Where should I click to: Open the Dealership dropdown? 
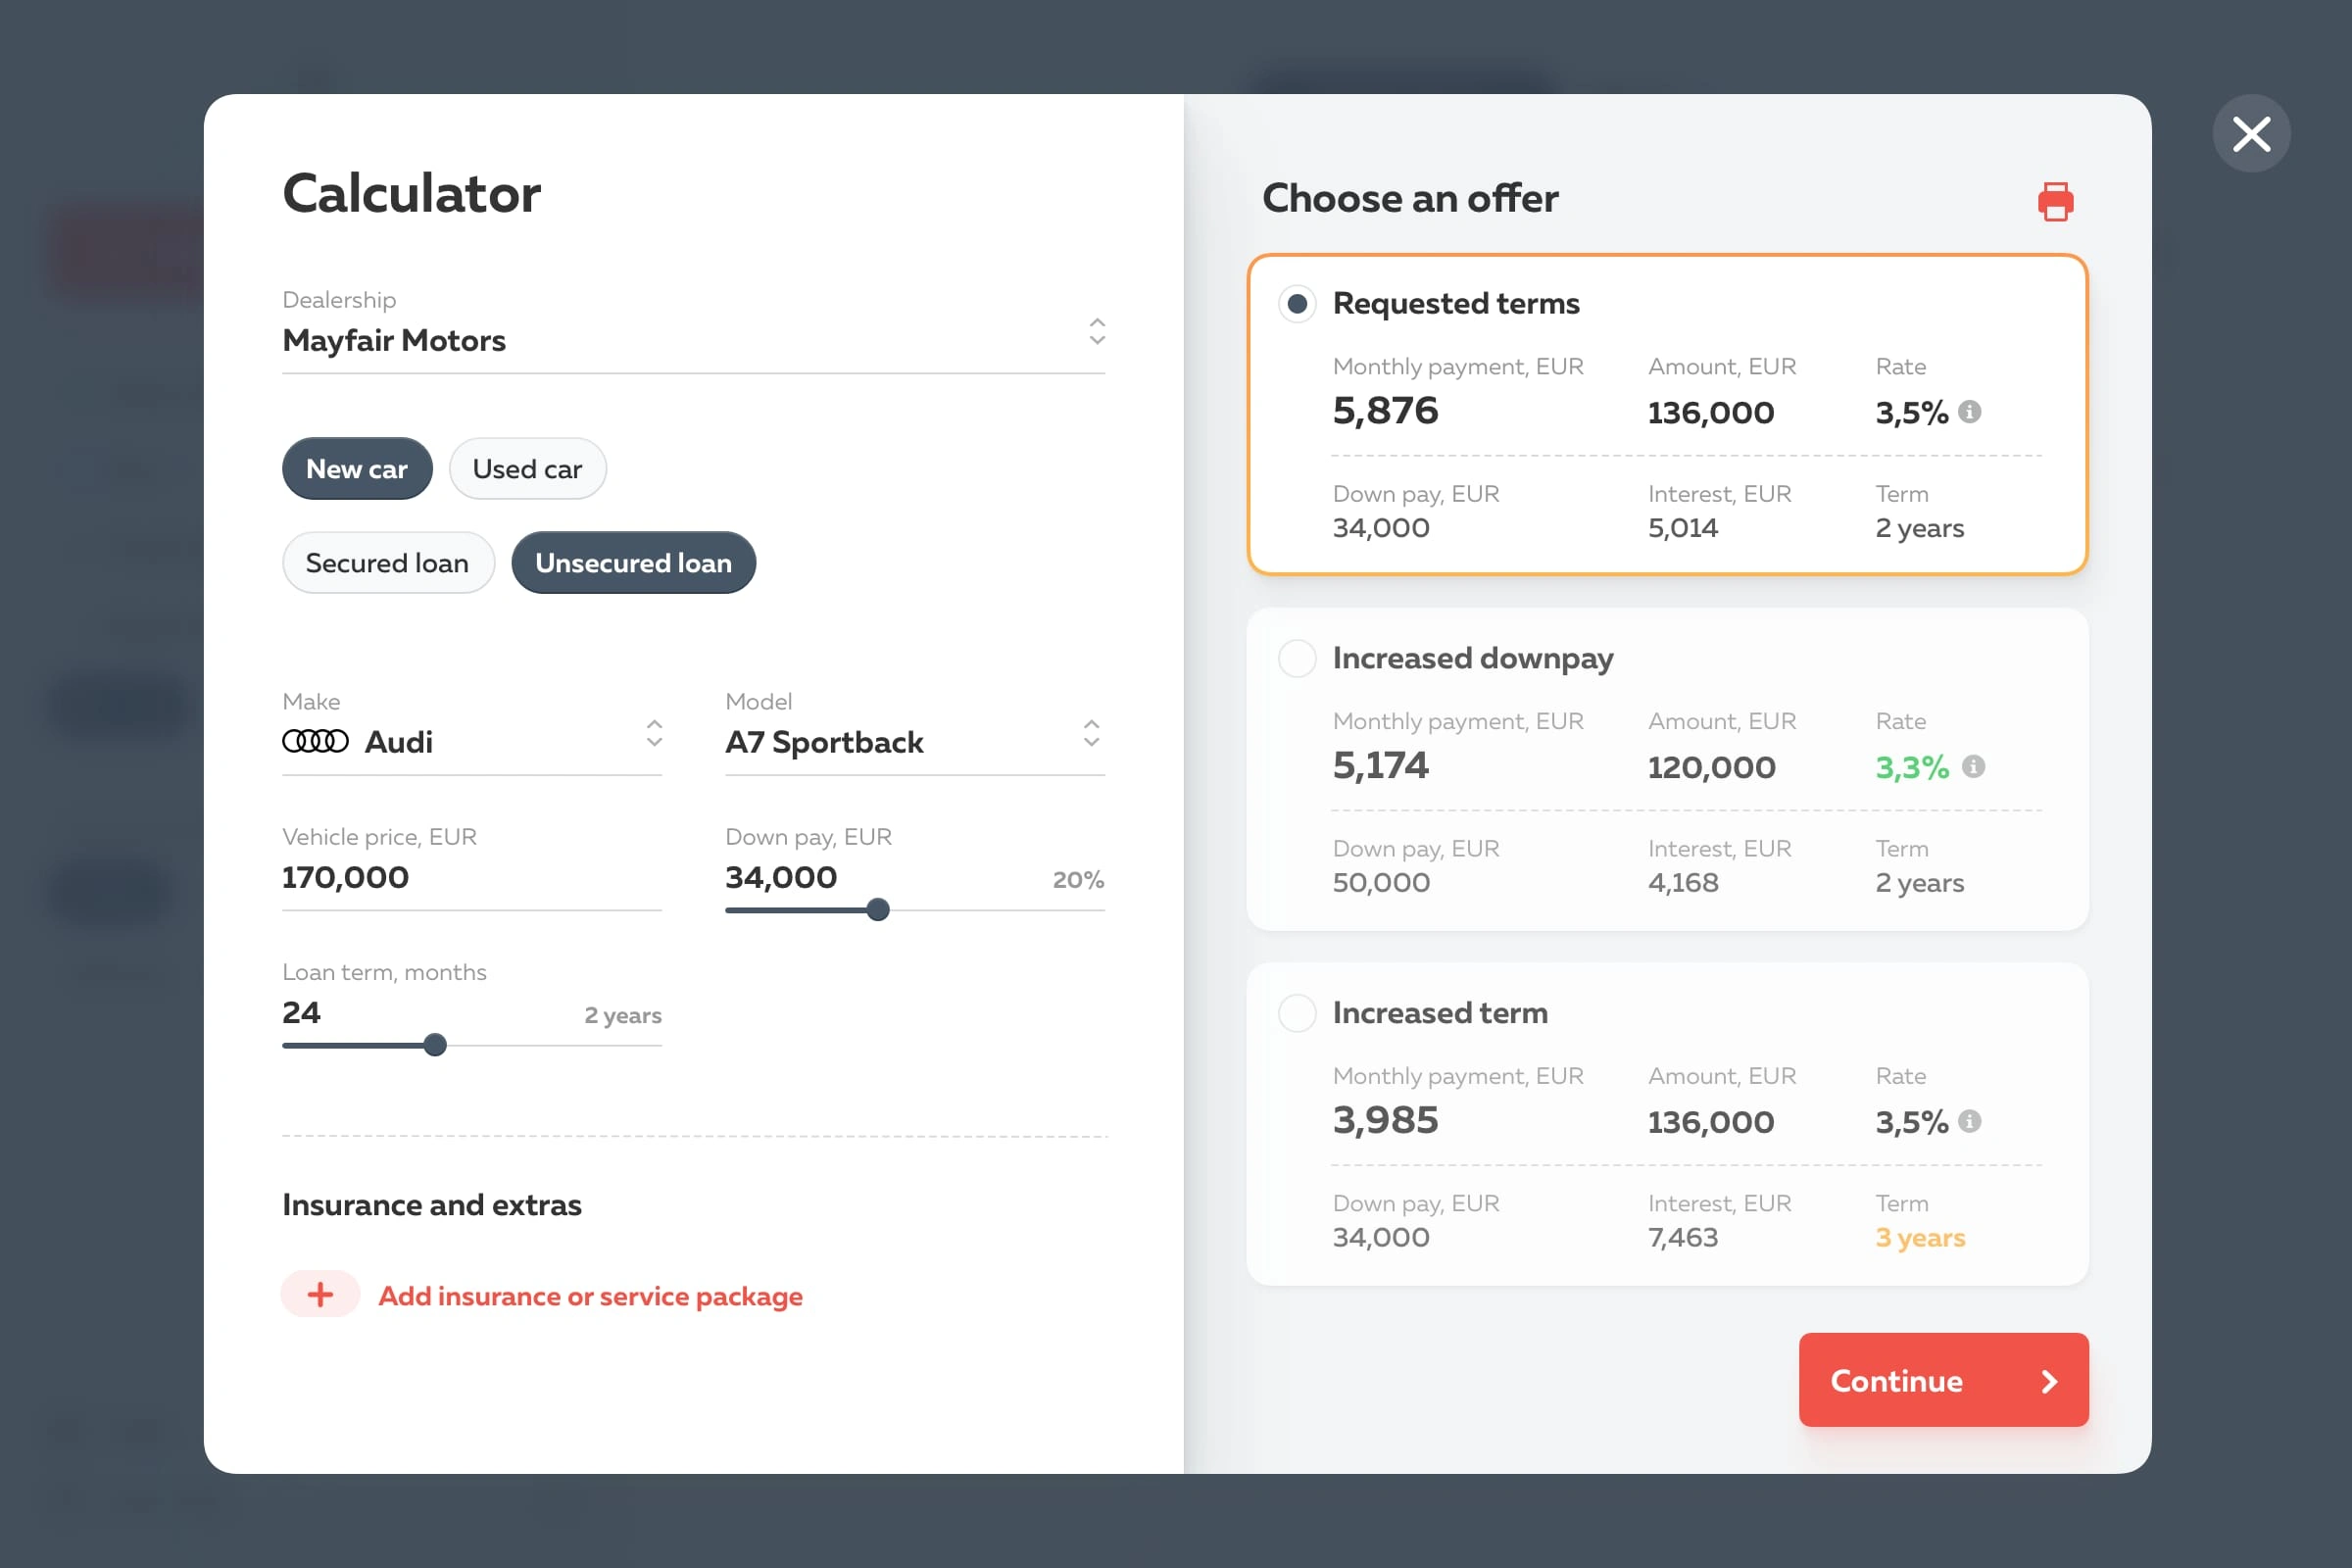[1097, 331]
